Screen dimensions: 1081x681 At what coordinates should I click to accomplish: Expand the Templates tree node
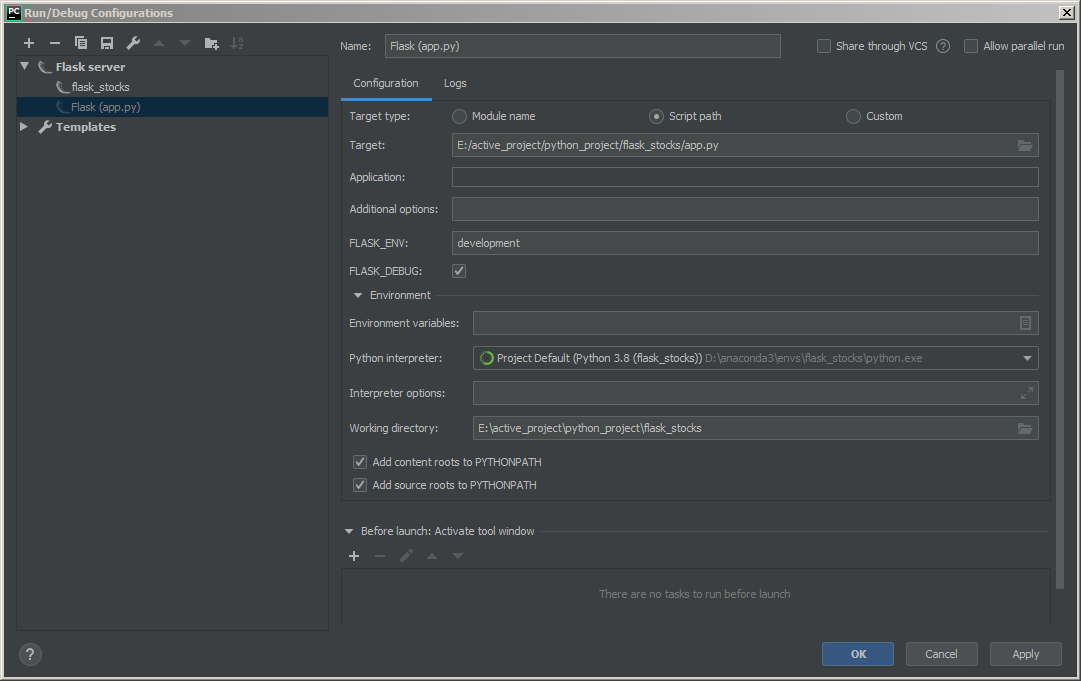pyautogui.click(x=24, y=127)
